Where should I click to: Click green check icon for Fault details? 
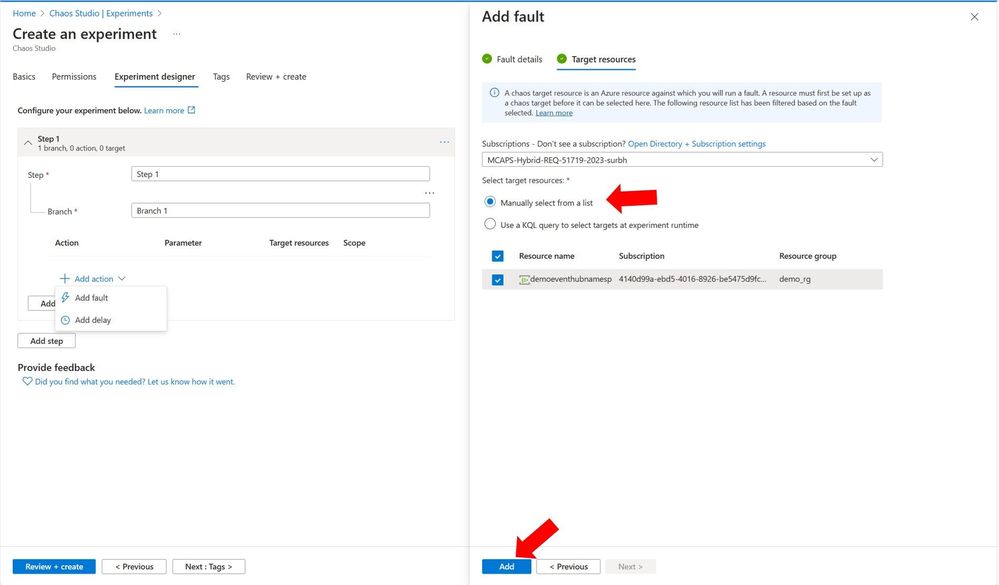(487, 59)
